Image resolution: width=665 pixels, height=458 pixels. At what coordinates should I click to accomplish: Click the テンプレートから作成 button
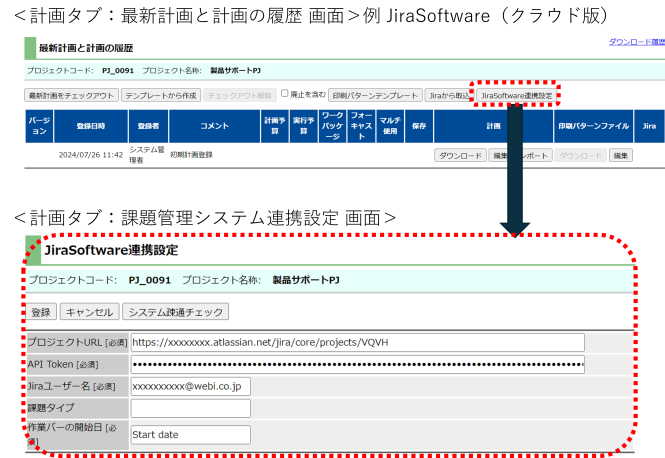pos(161,95)
